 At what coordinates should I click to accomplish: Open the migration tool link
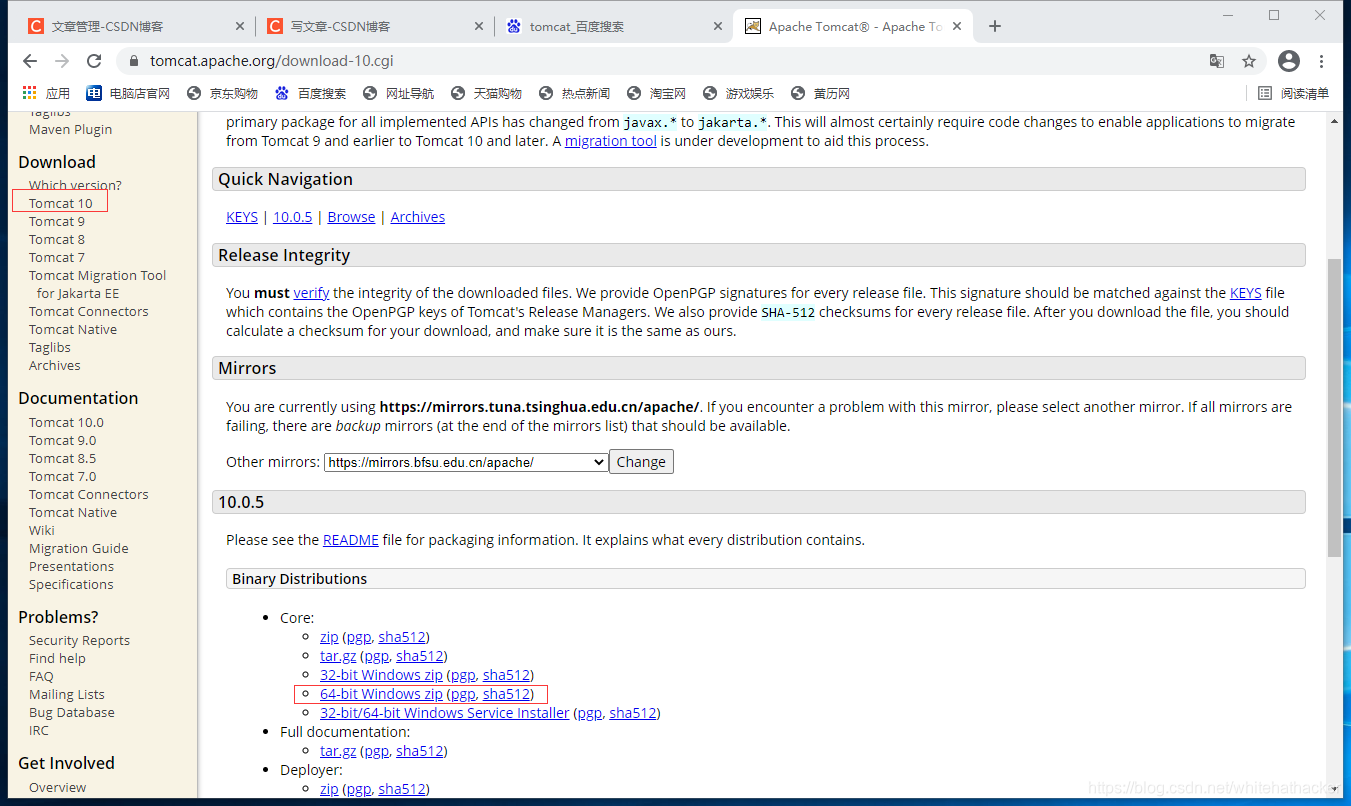click(611, 141)
